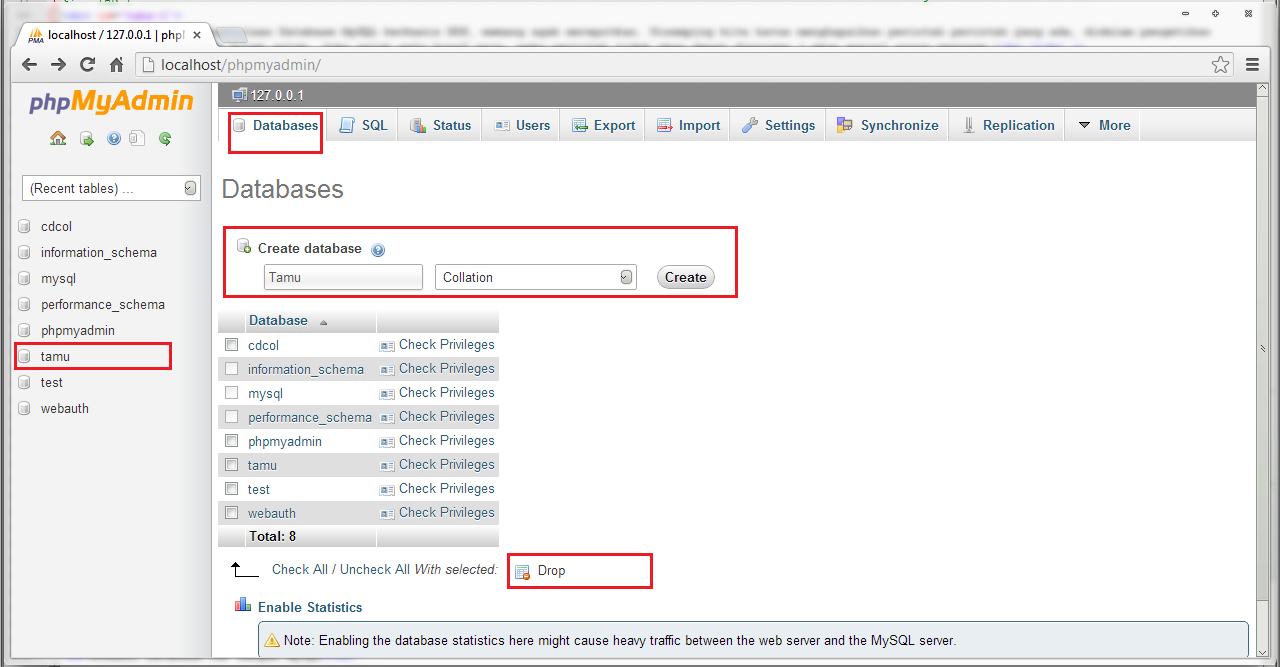Image resolution: width=1280 pixels, height=667 pixels.
Task: Open the phpMyAdmin documentation help icon
Action: click(113, 139)
